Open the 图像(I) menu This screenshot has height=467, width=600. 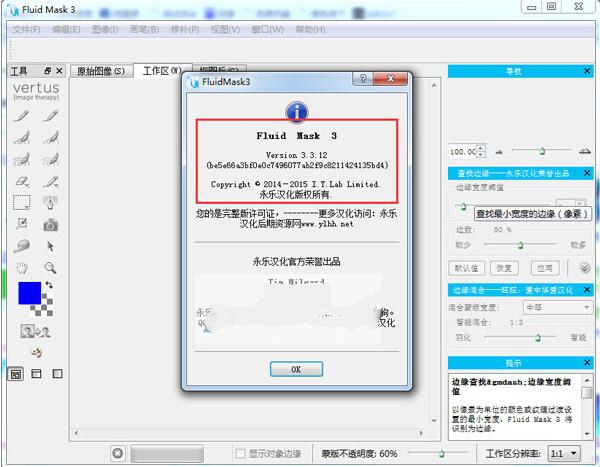tap(105, 29)
